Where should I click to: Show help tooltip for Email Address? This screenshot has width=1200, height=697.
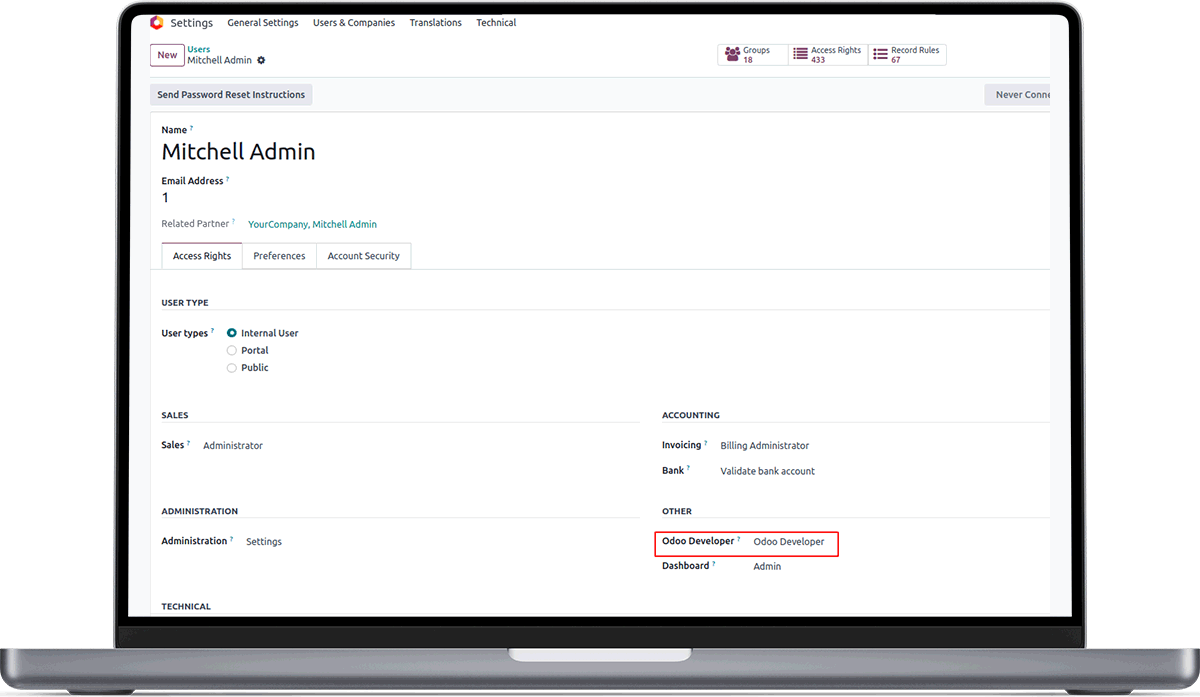tap(227, 179)
